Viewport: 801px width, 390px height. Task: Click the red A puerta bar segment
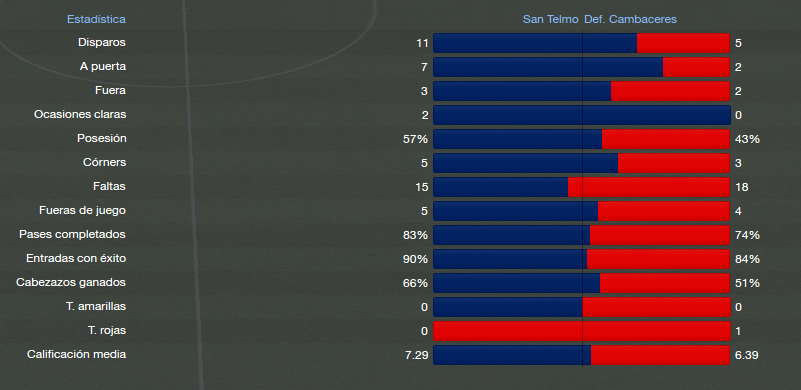click(x=696, y=67)
